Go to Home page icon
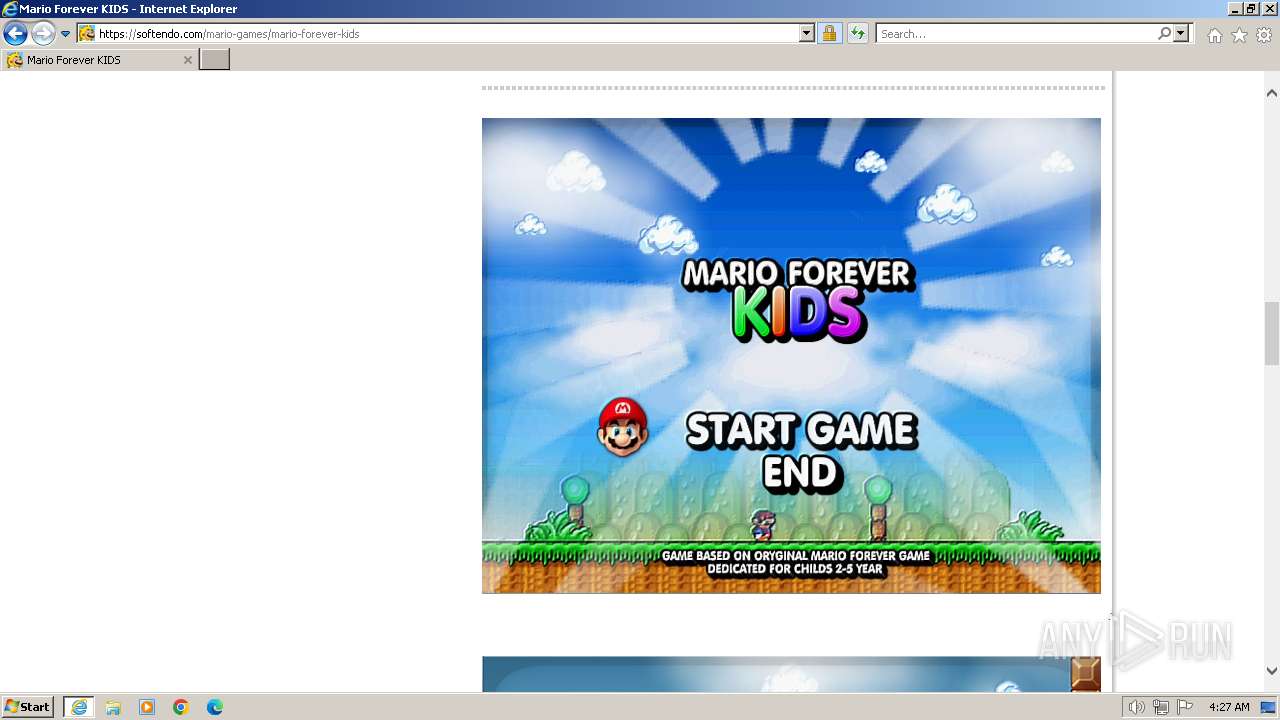The height and width of the screenshot is (720, 1280). [x=1214, y=35]
